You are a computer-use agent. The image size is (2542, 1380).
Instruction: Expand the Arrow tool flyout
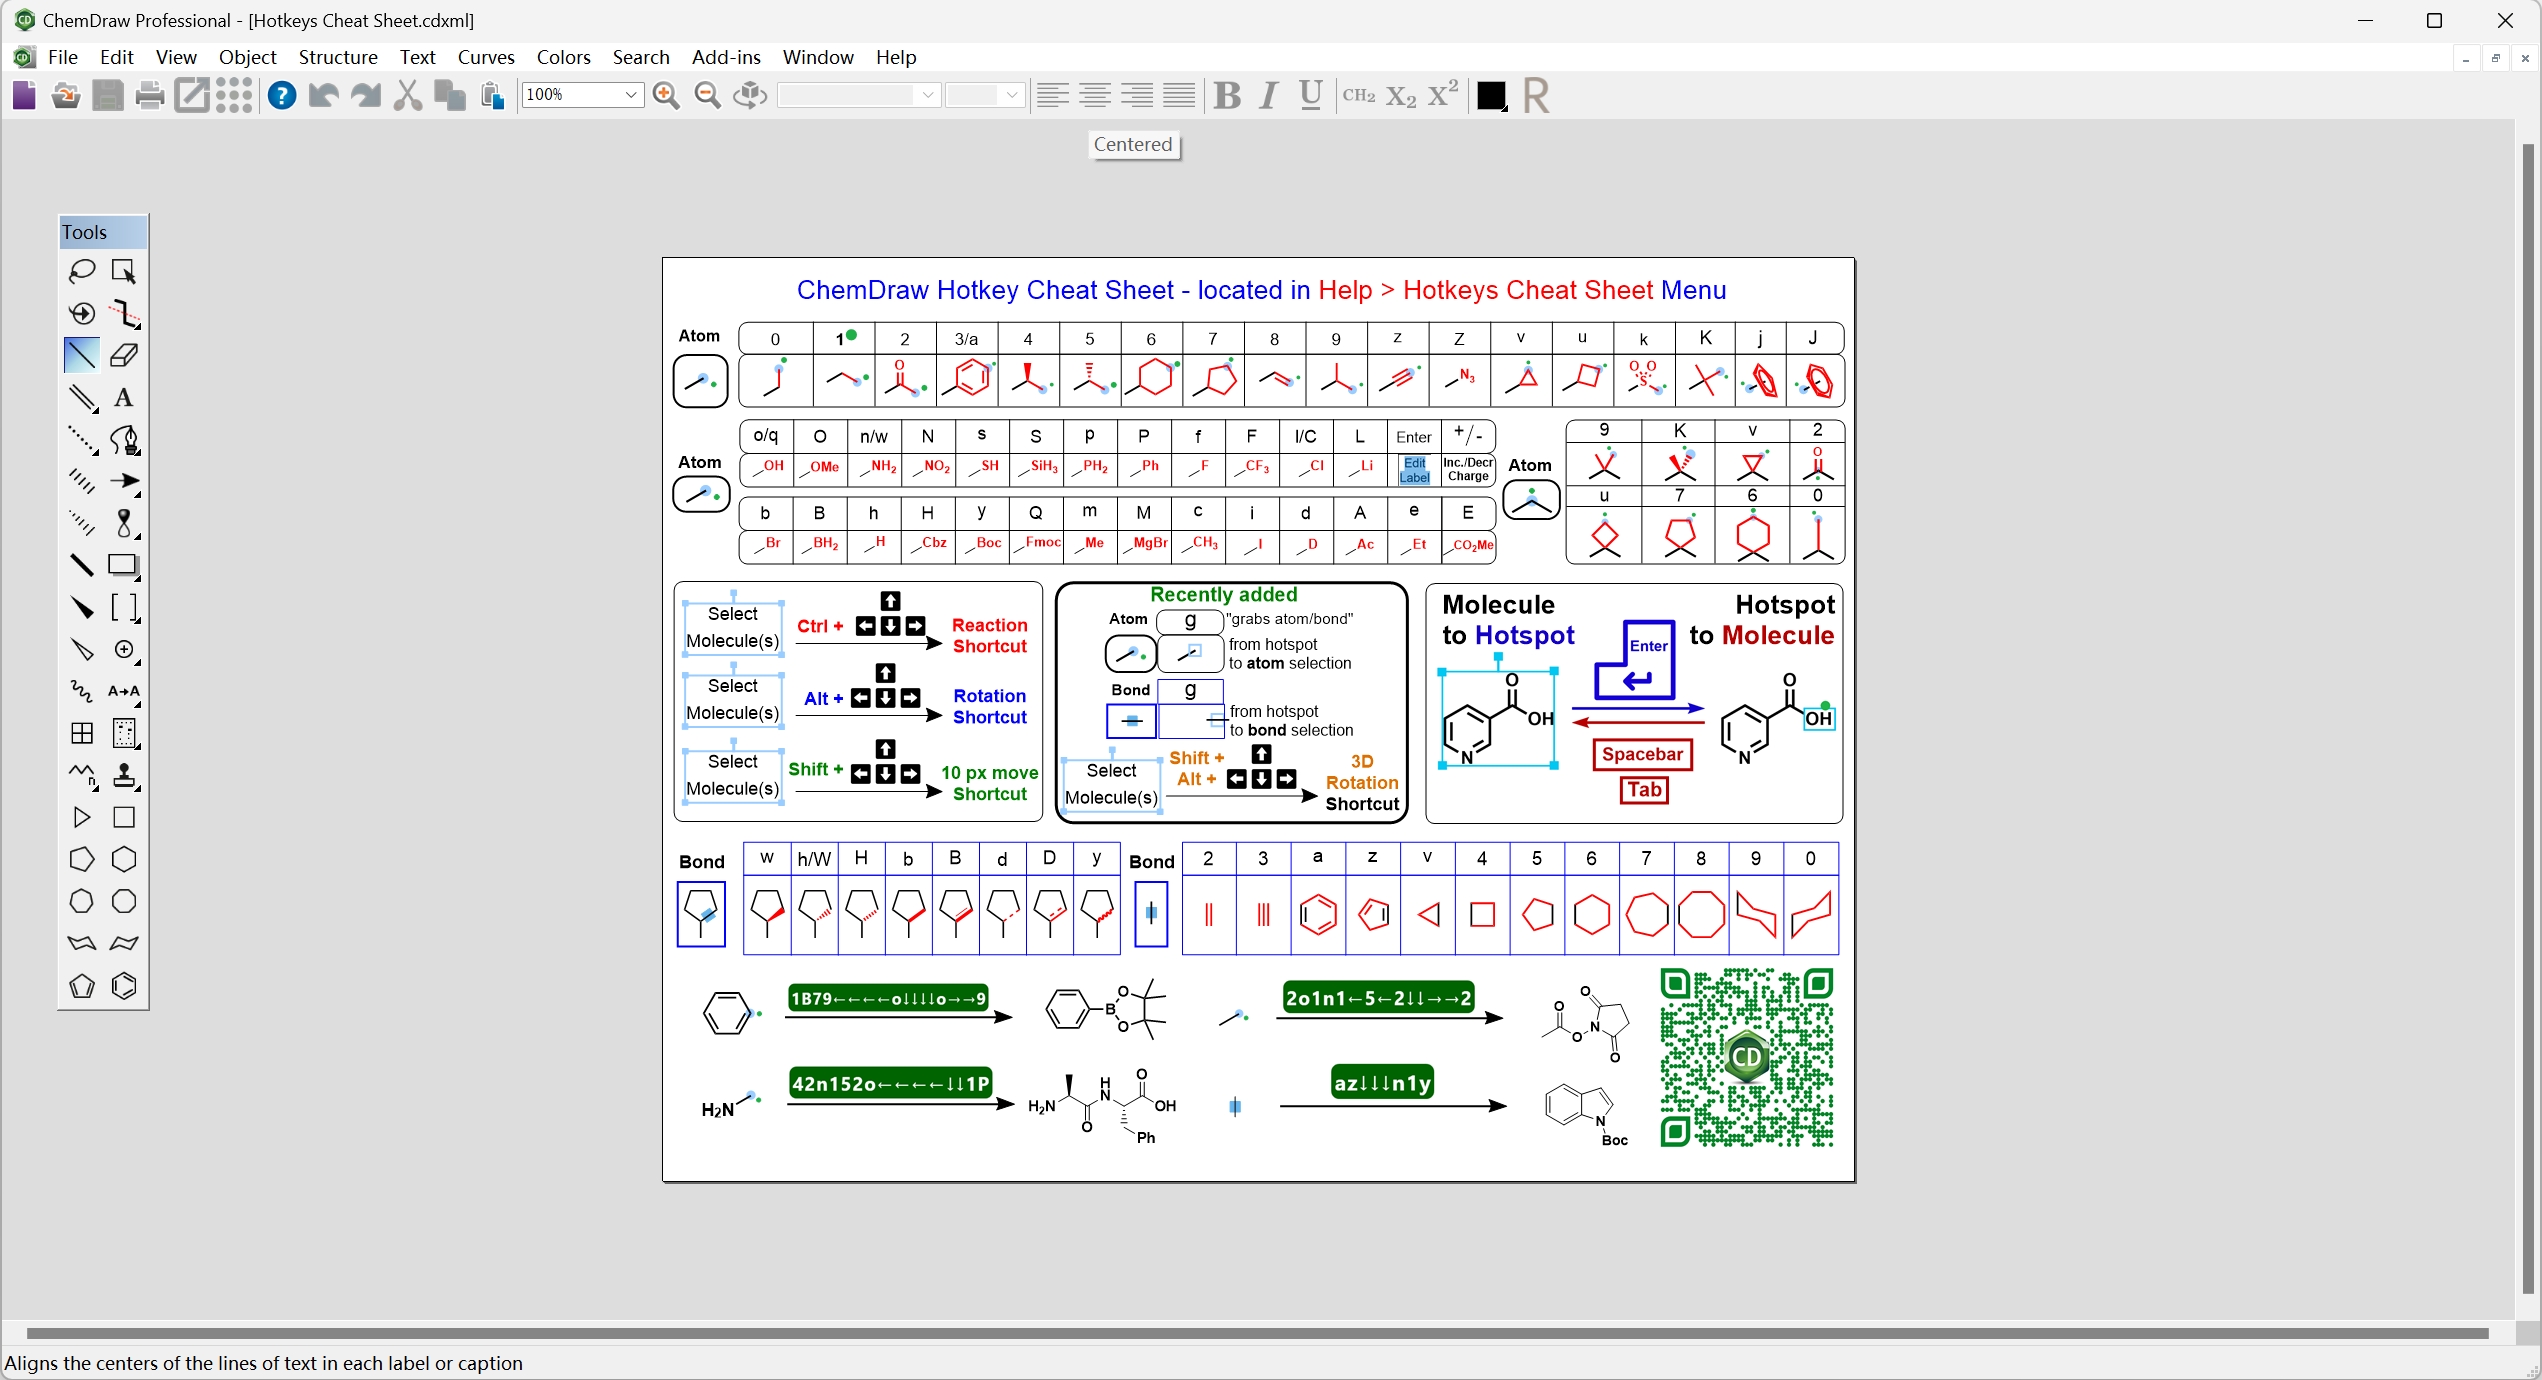138,494
